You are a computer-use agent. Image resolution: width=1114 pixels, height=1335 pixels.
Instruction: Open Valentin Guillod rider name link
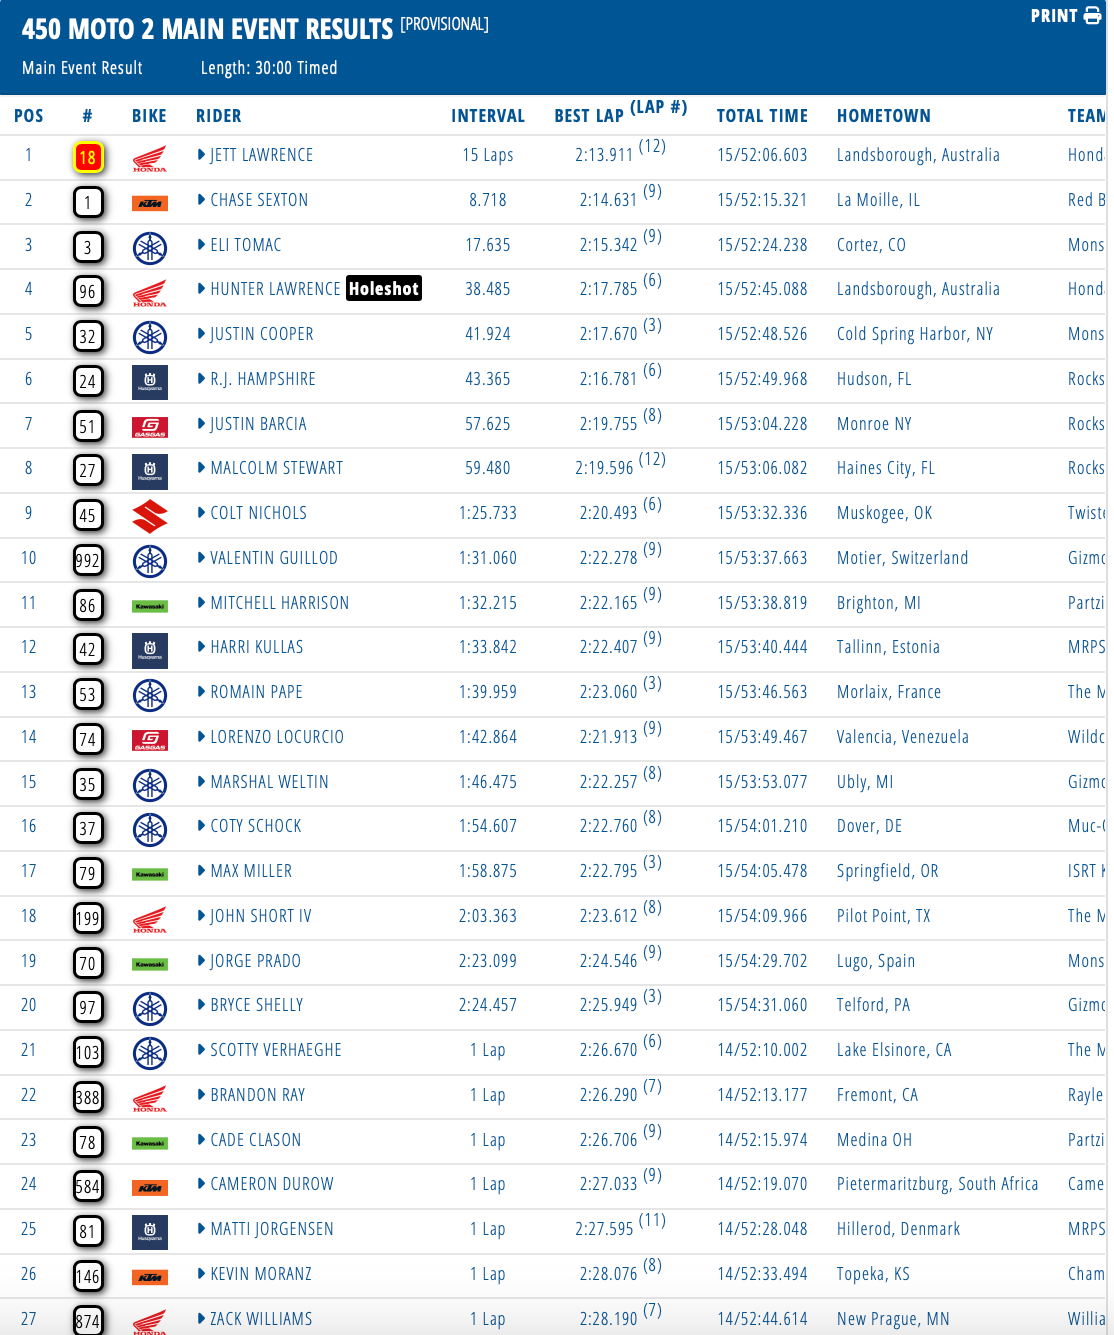pyautogui.click(x=274, y=558)
